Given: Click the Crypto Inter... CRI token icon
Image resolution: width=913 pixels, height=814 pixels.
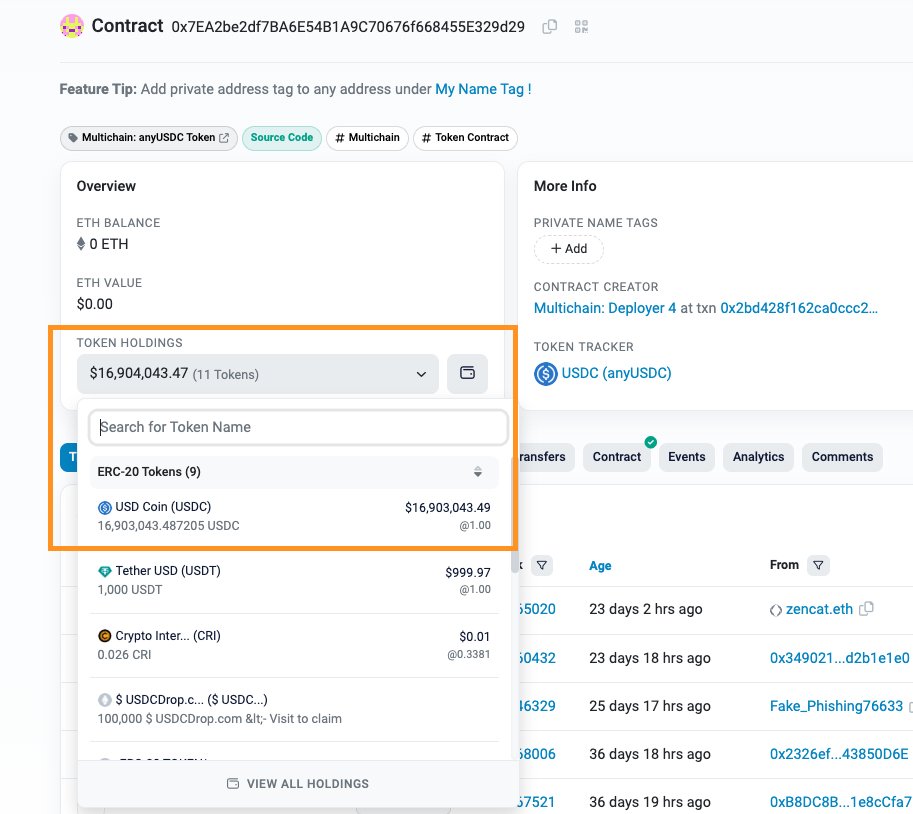Looking at the screenshot, I should [104, 636].
